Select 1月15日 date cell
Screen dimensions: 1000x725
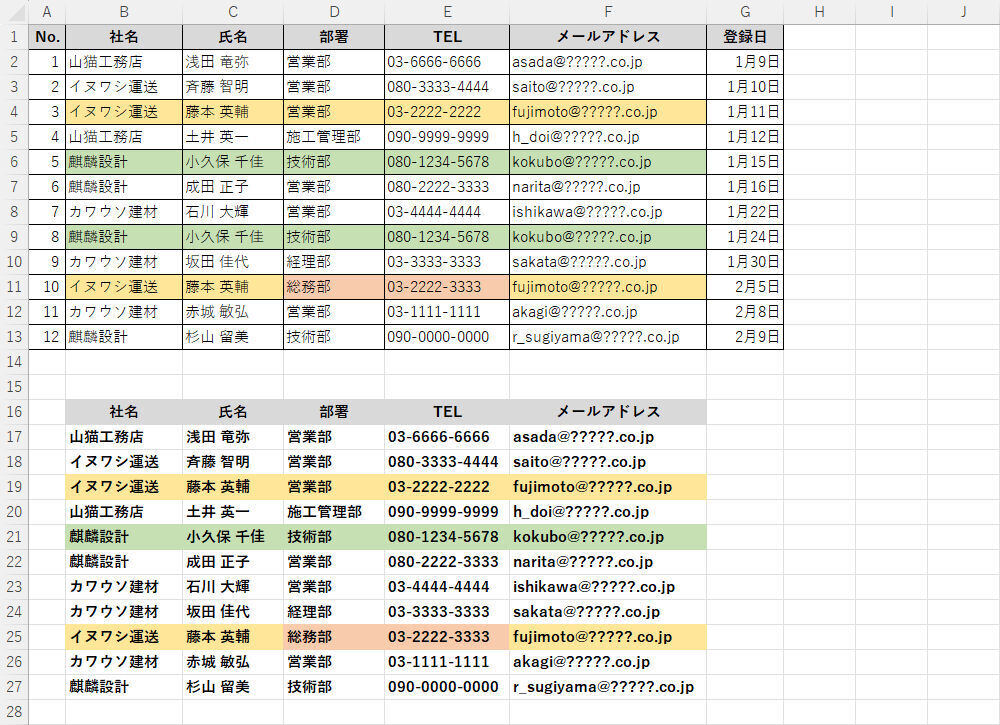pos(745,162)
